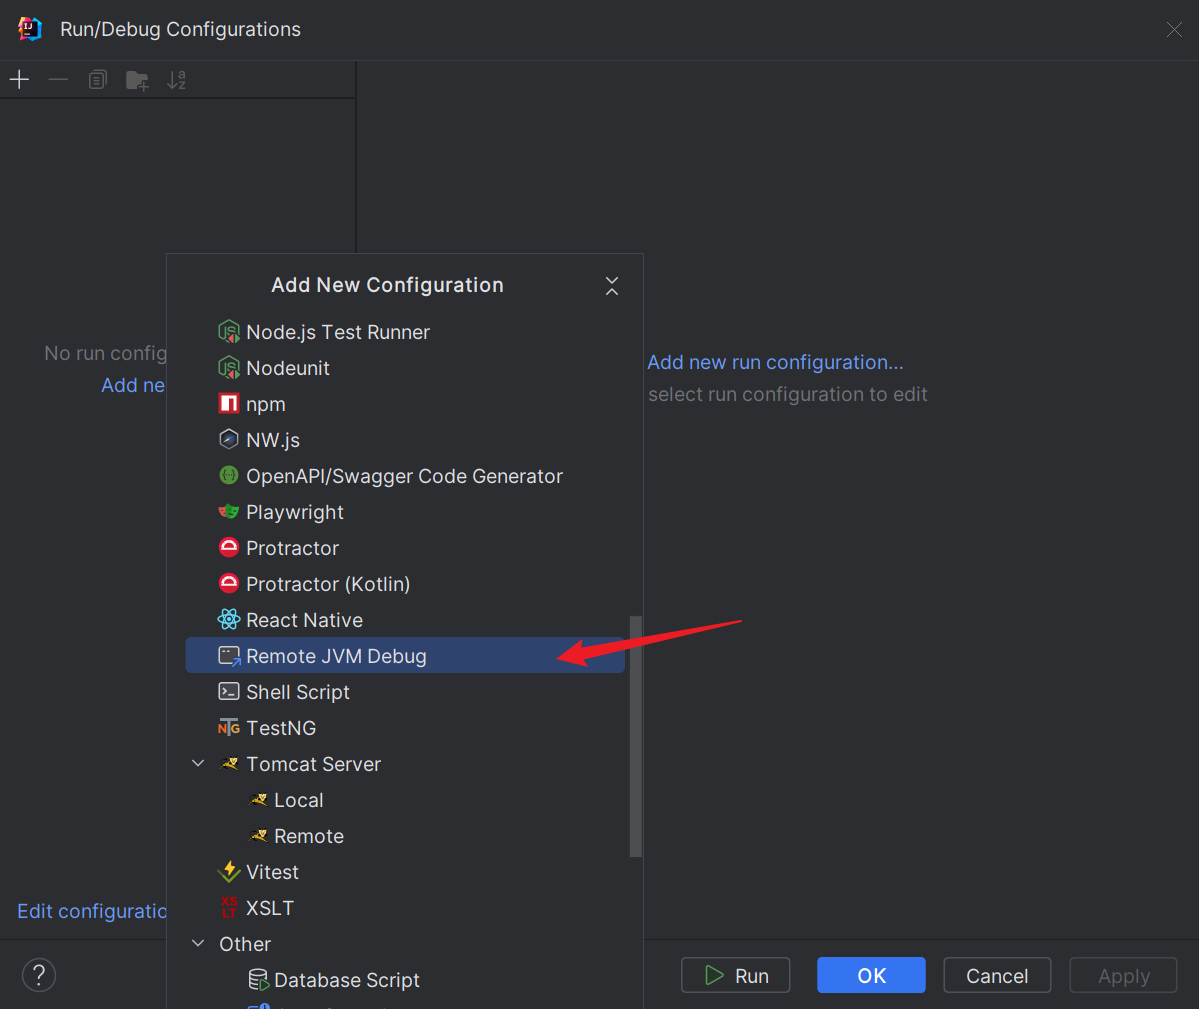Click the Database Script icon

[258, 980]
